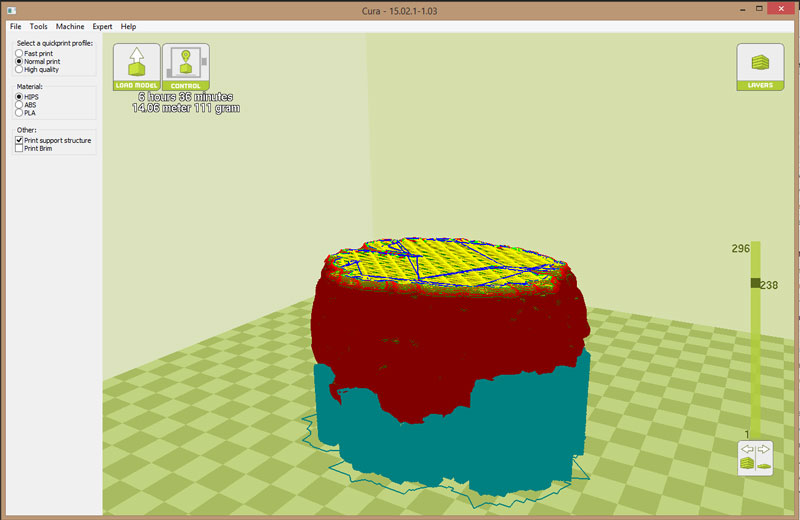This screenshot has width=800, height=520.
Task: Expand the Expert menu
Action: pyautogui.click(x=102, y=26)
